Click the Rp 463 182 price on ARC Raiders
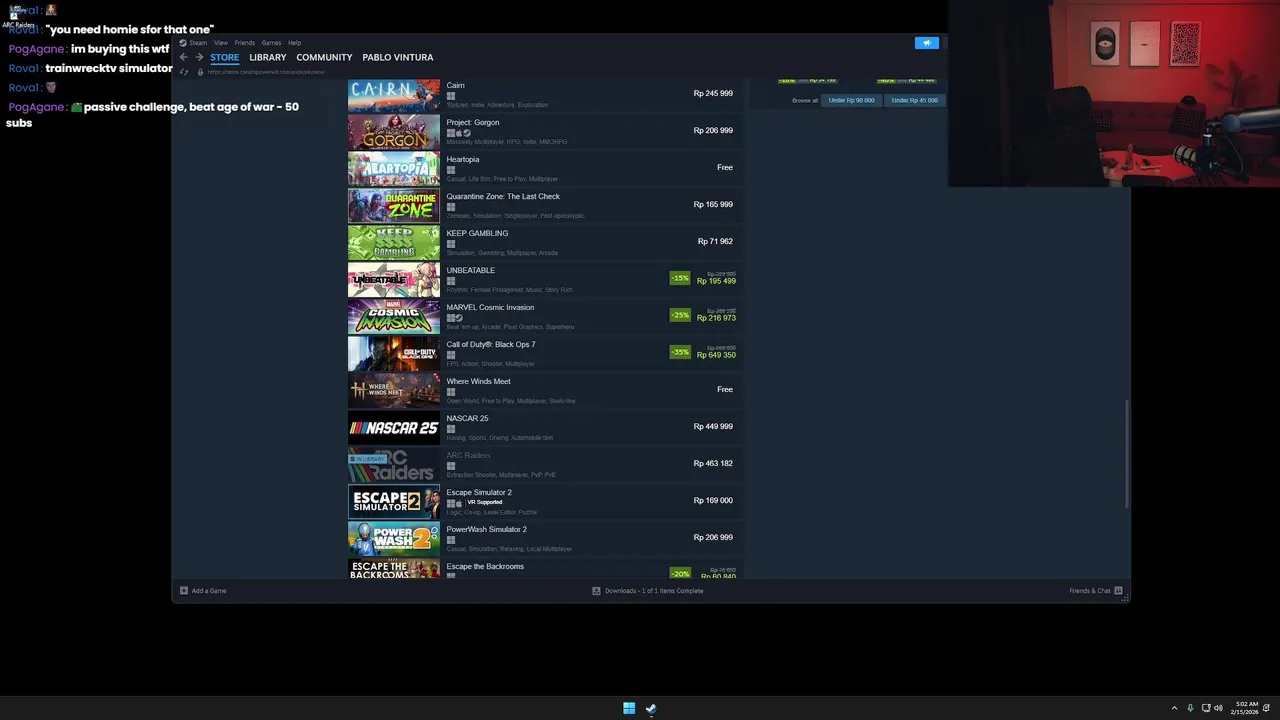The height and width of the screenshot is (720, 1280). coord(713,463)
